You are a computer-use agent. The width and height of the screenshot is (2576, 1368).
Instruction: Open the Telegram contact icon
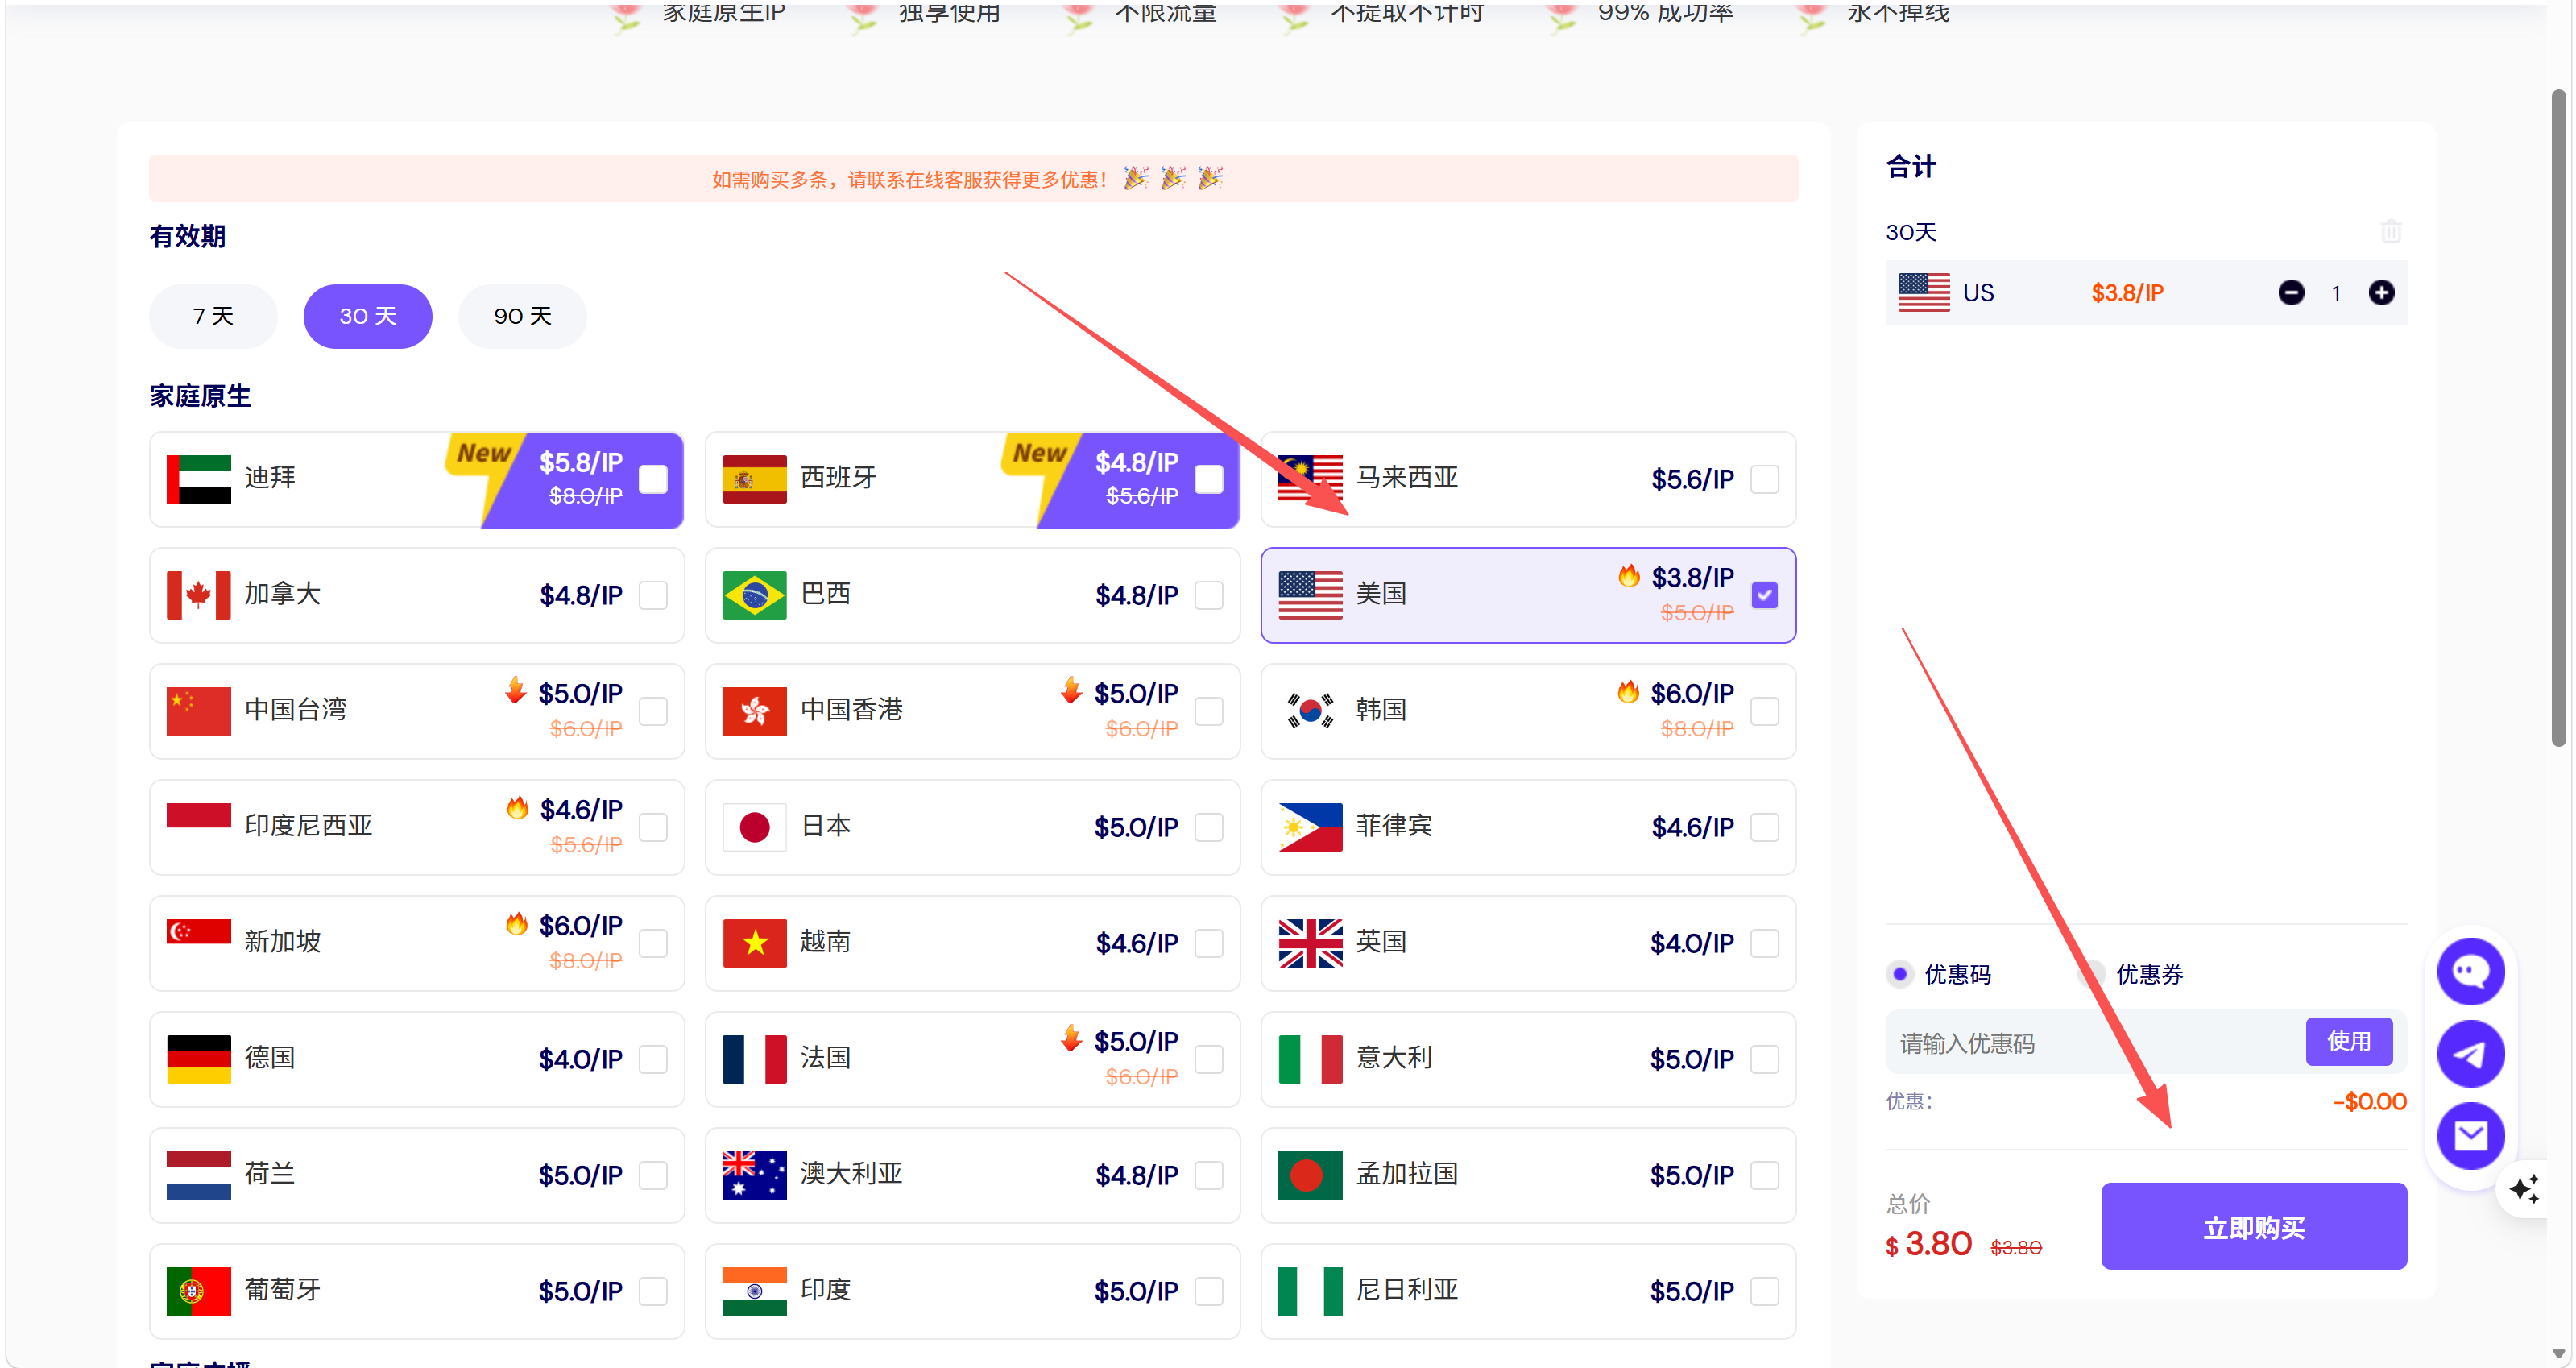pyautogui.click(x=2470, y=1054)
